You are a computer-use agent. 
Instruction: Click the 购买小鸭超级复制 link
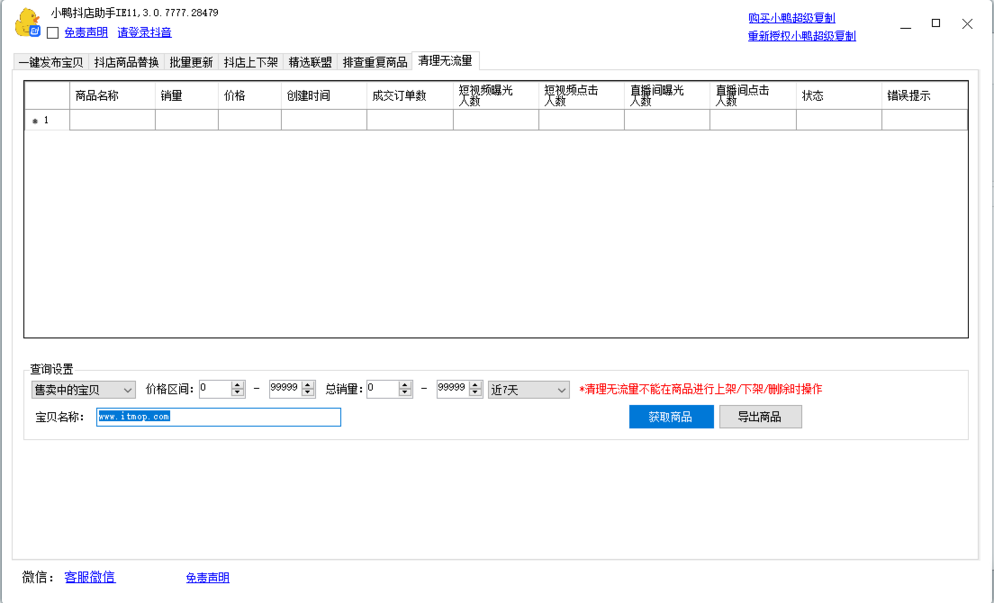pos(791,18)
